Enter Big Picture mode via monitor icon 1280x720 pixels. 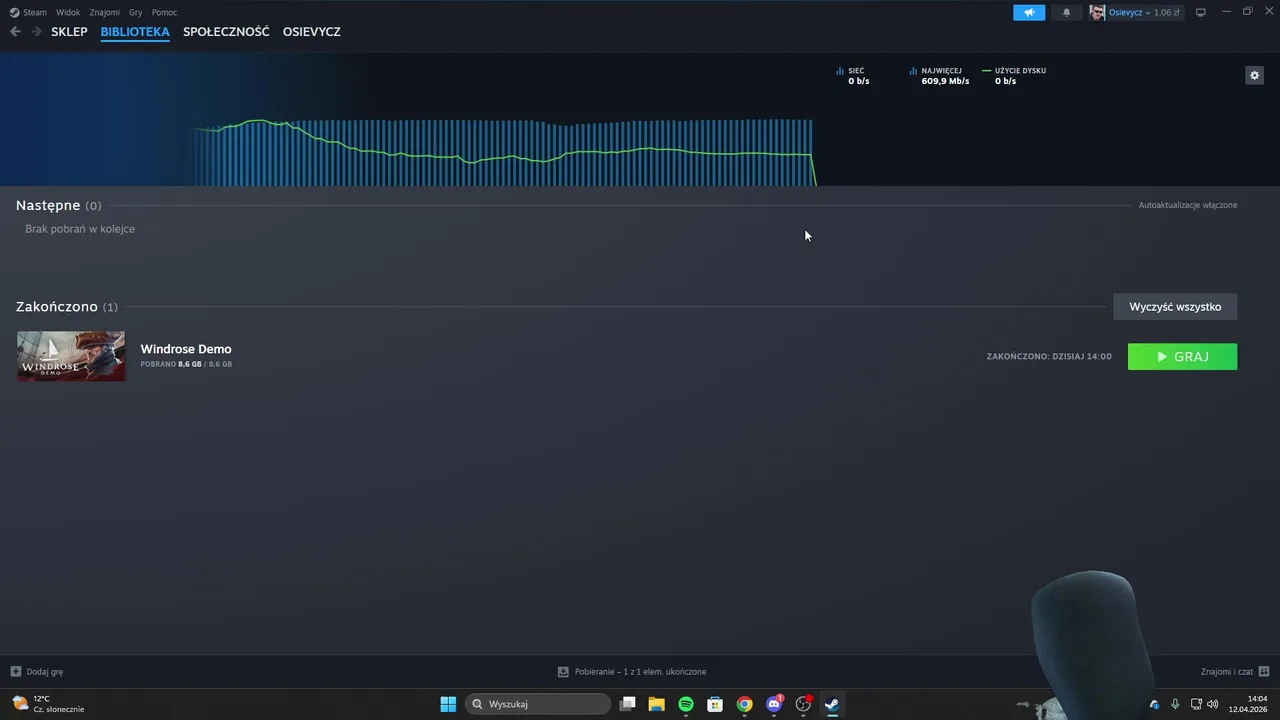(x=1201, y=12)
